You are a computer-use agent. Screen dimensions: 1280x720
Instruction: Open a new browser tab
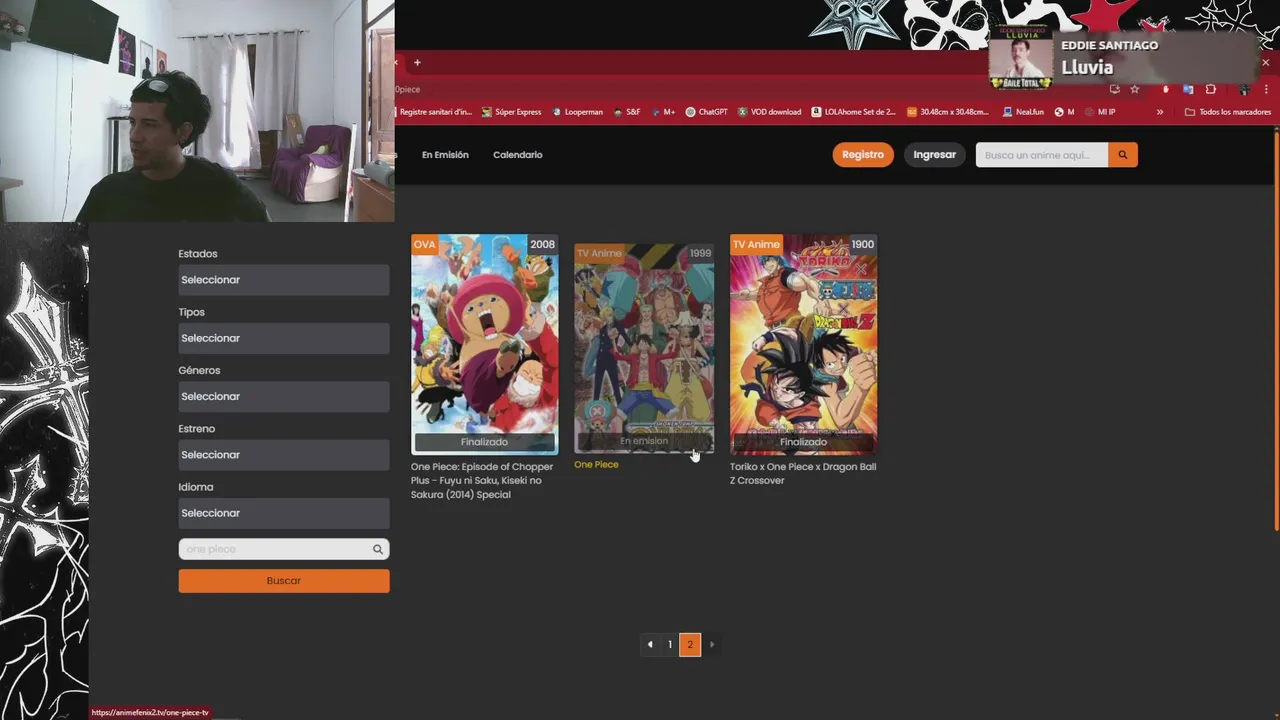coord(417,63)
